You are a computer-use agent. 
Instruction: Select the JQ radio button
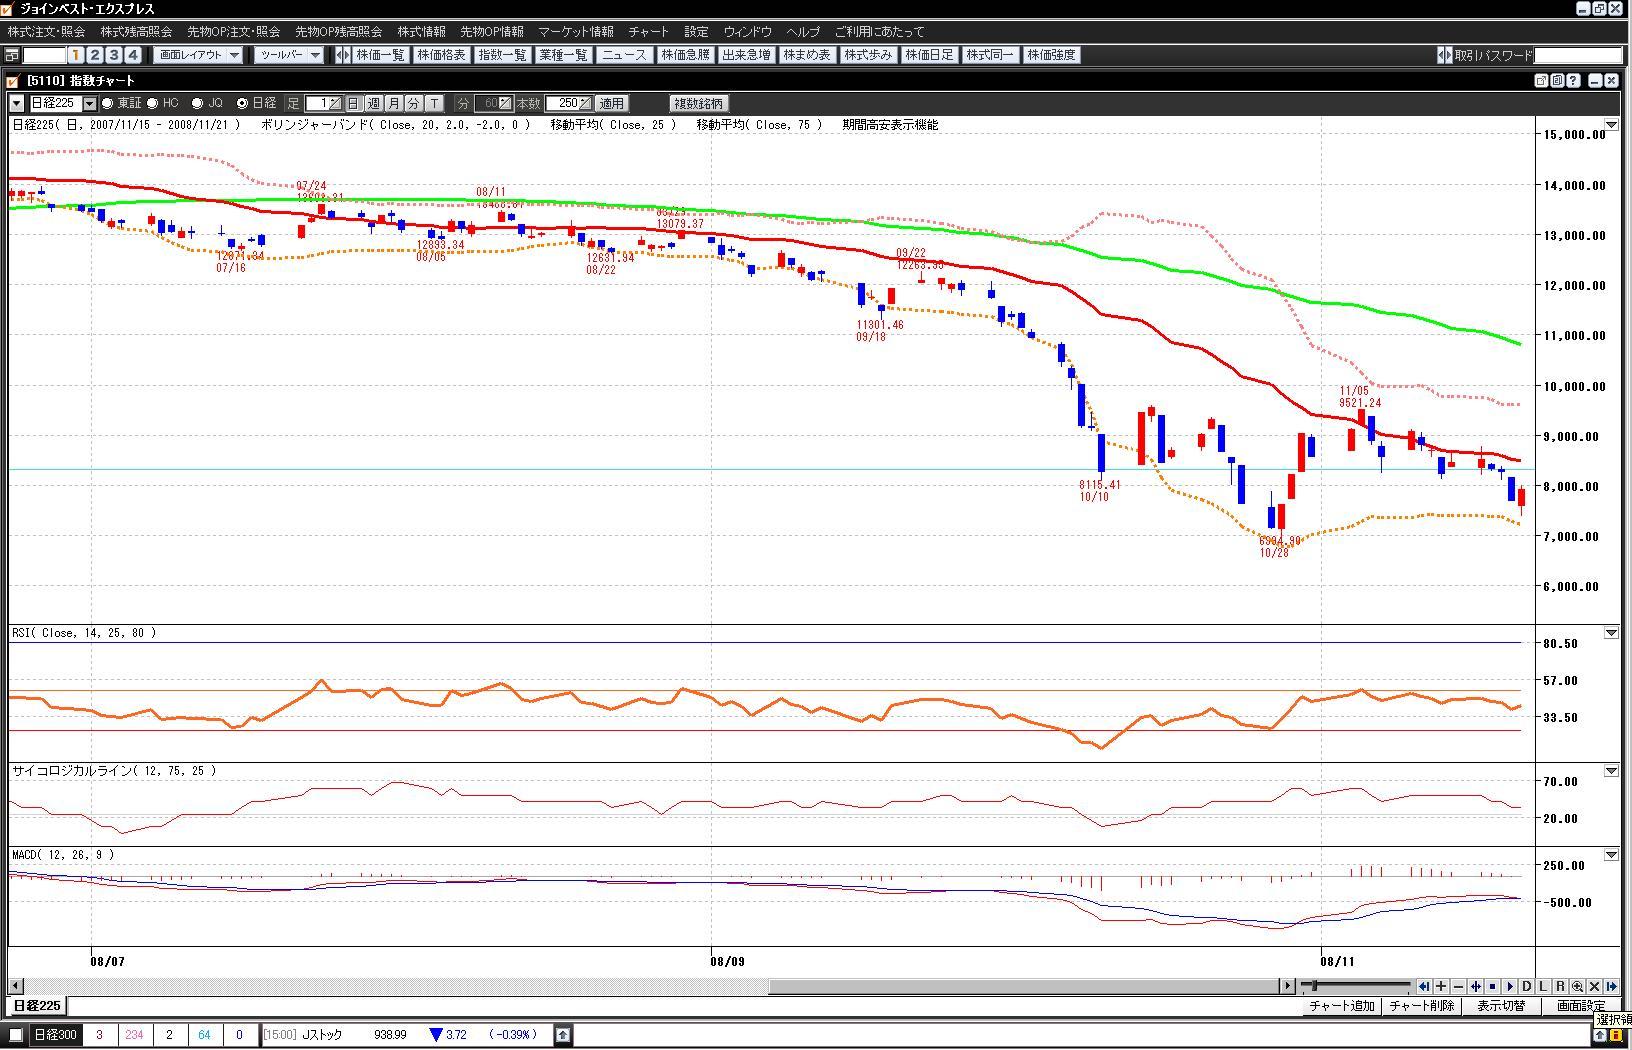point(198,103)
